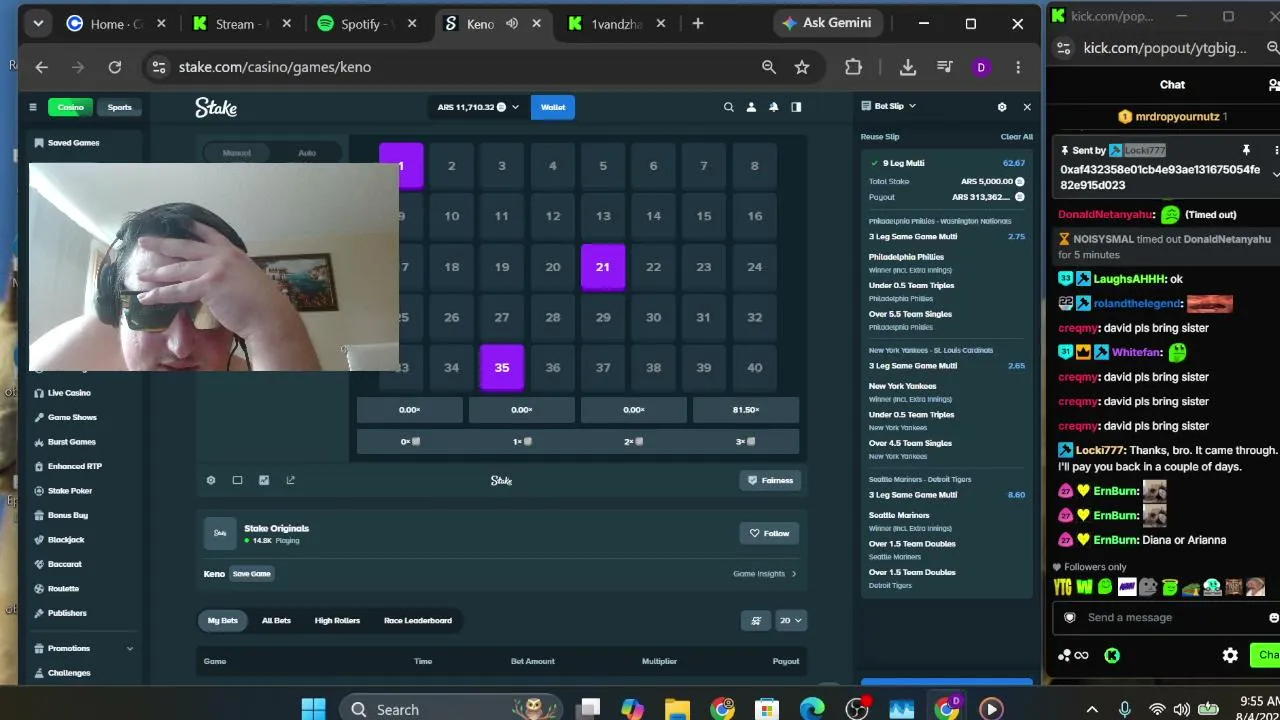Image resolution: width=1280 pixels, height=720 pixels.
Task: Bookmark this page with star icon
Action: point(802,67)
